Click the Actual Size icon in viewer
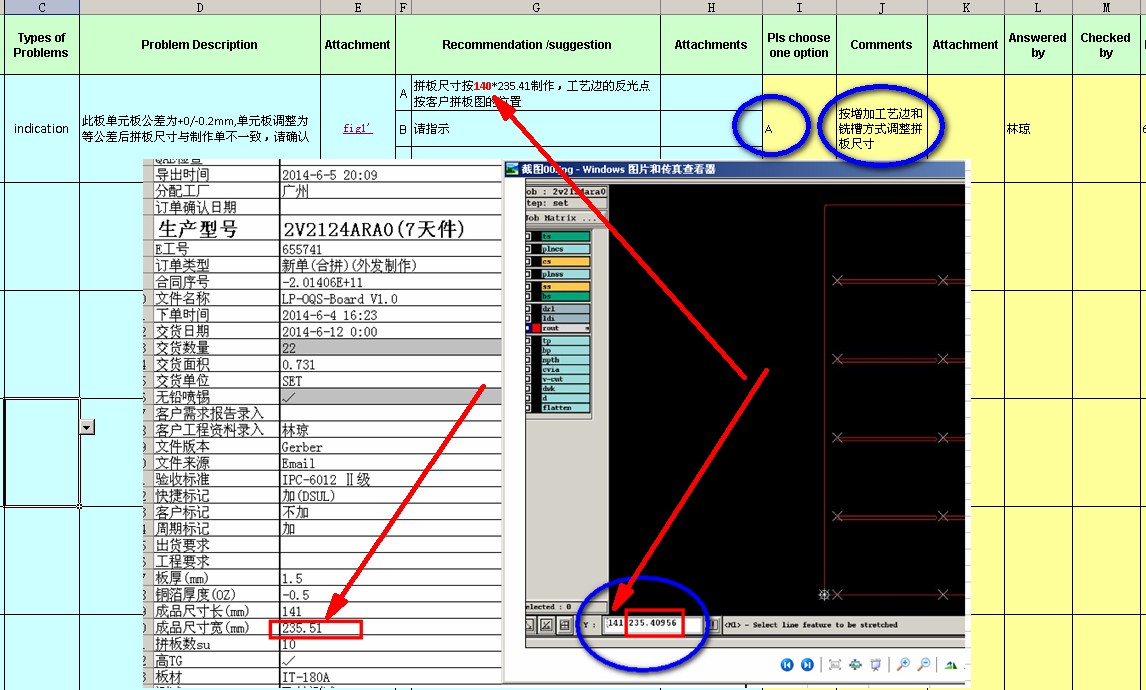 tap(855, 664)
